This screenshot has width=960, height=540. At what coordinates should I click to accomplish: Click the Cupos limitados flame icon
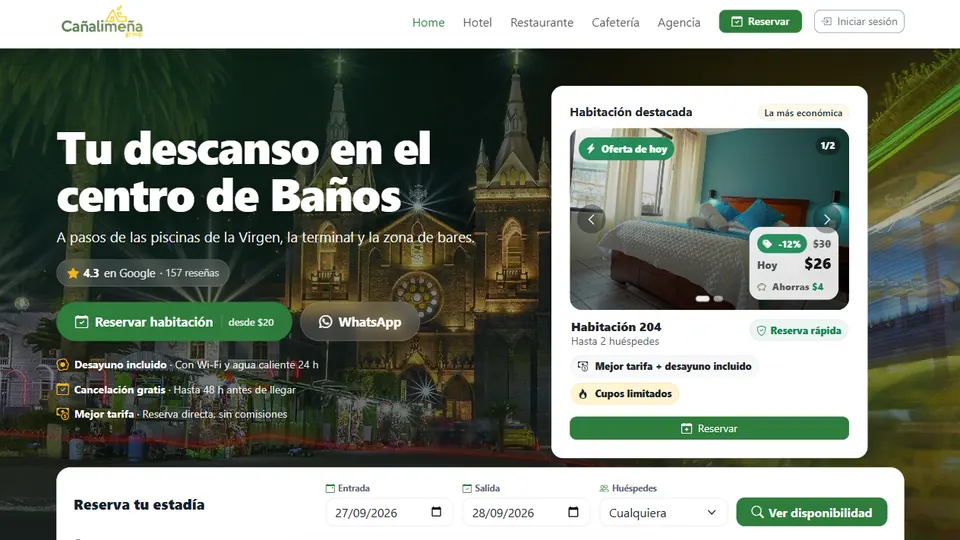[583, 394]
